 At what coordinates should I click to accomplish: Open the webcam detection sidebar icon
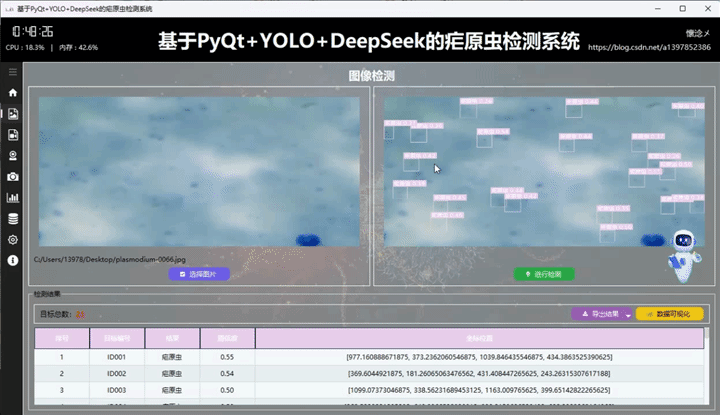[13, 156]
